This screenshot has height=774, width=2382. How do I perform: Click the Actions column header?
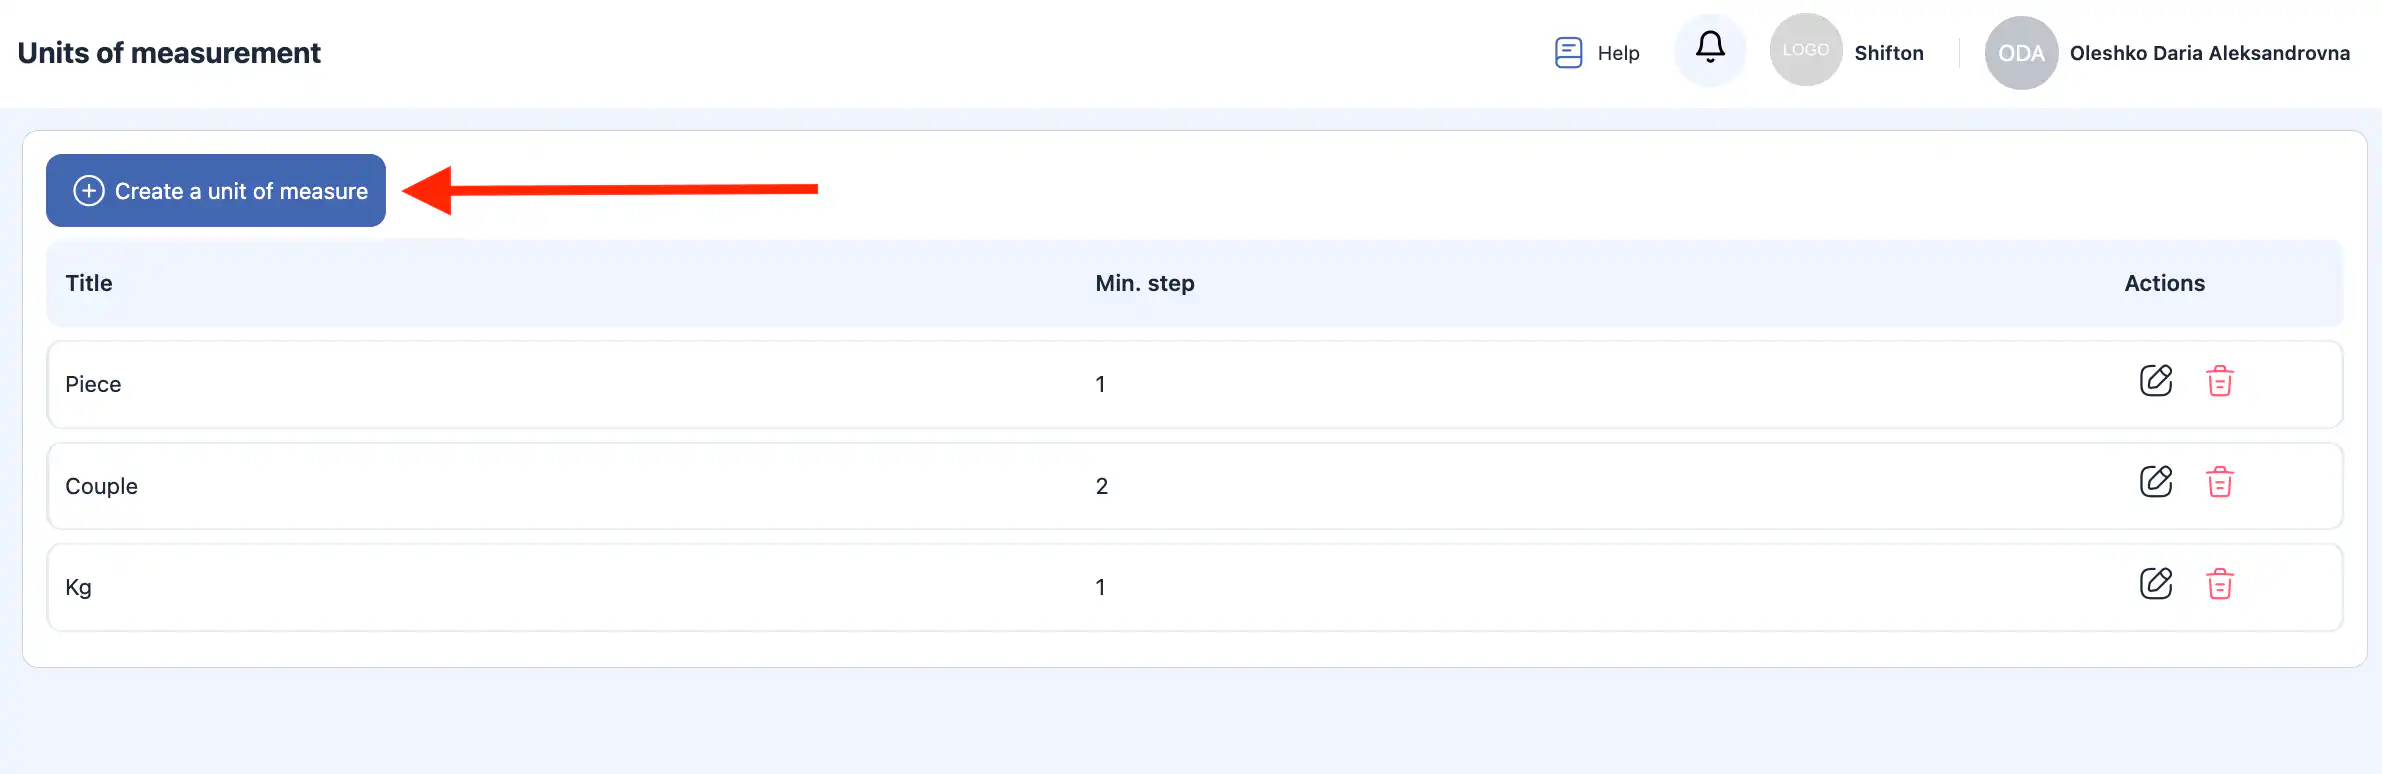pos(2164,283)
